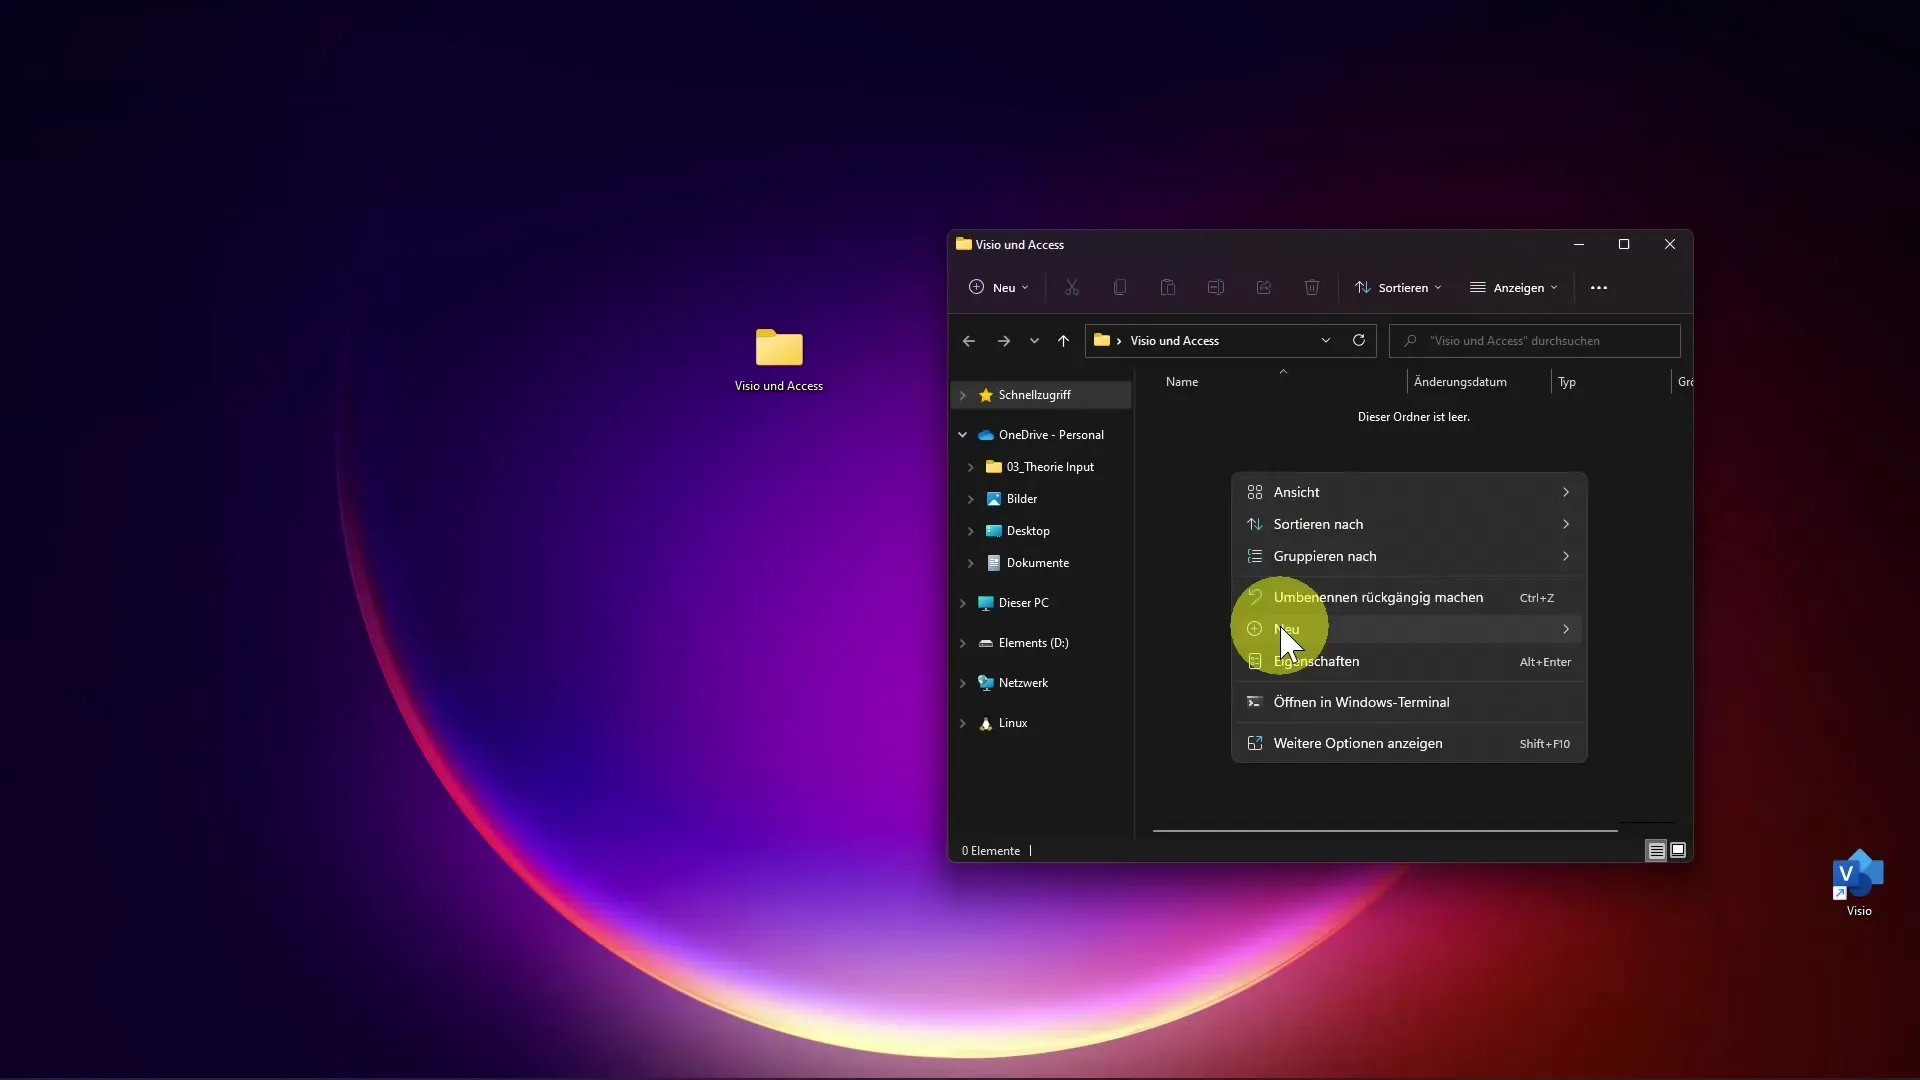The image size is (1920, 1080).
Task: Select the Visio und Access desktop folder
Action: click(x=778, y=359)
